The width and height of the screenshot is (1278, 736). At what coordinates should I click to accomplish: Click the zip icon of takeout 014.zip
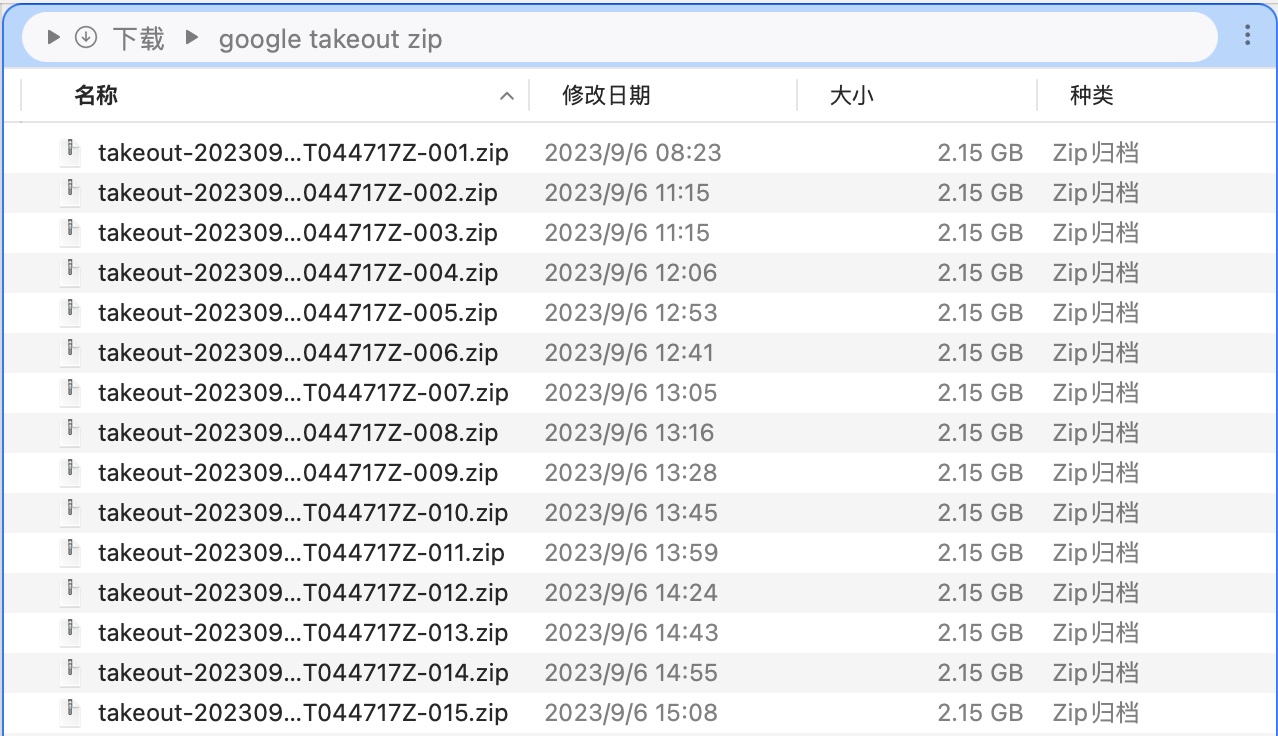(70, 671)
